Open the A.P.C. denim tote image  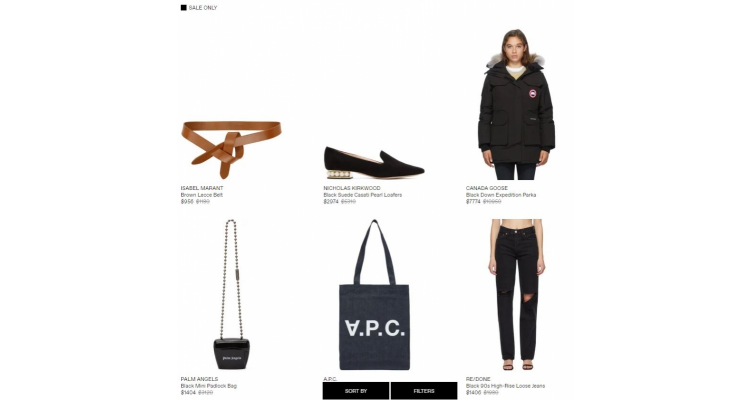pos(374,294)
